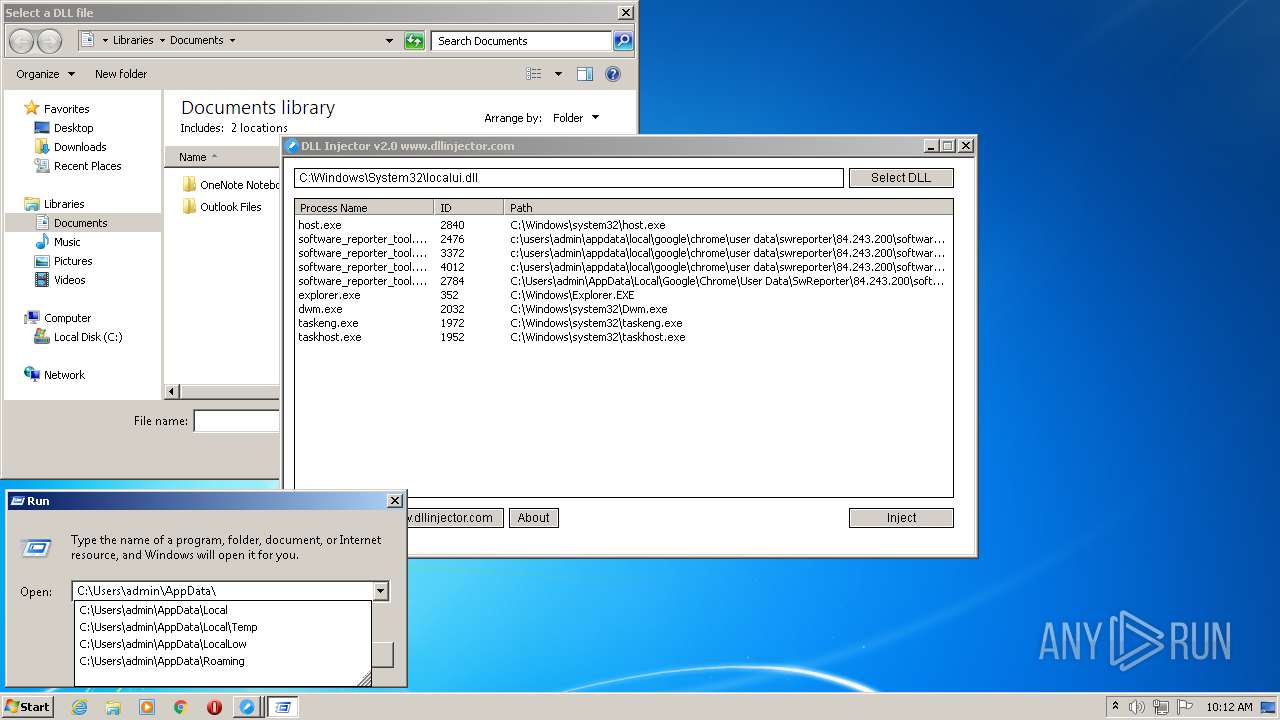Click the Outlook Files folder icon

click(x=189, y=207)
